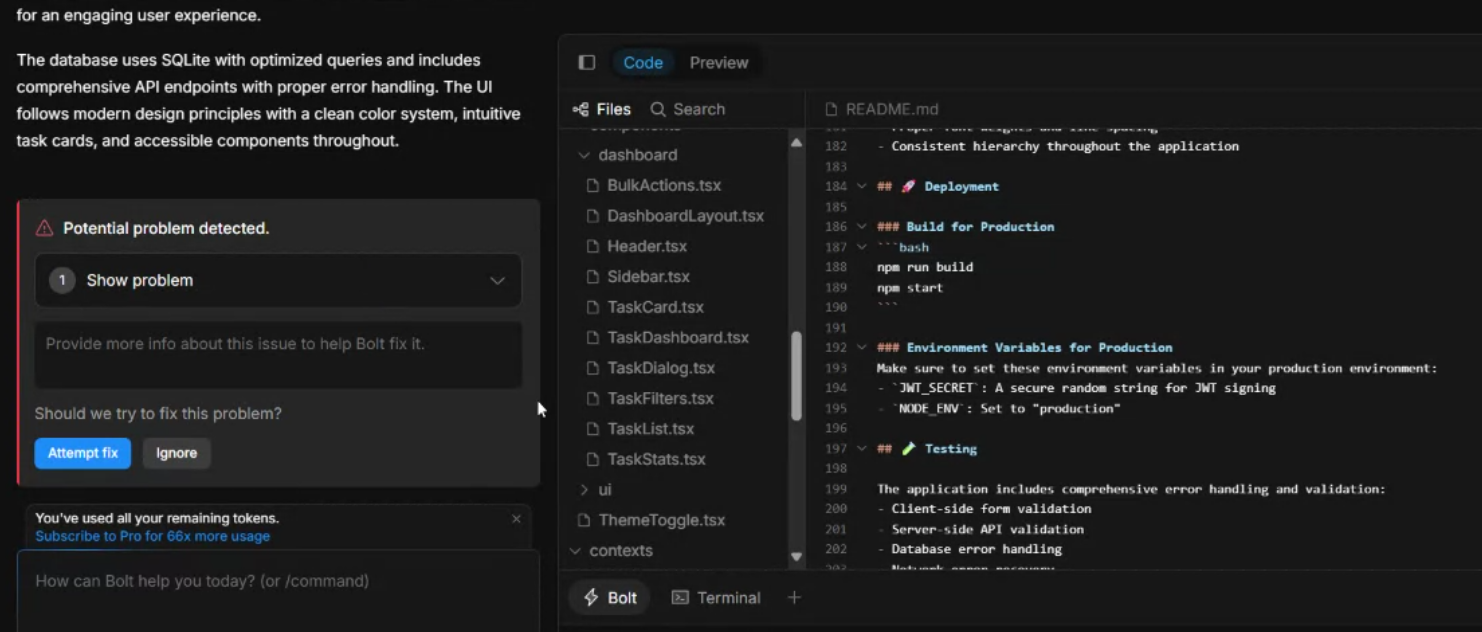Open BulkActions.tsx file

(664, 185)
